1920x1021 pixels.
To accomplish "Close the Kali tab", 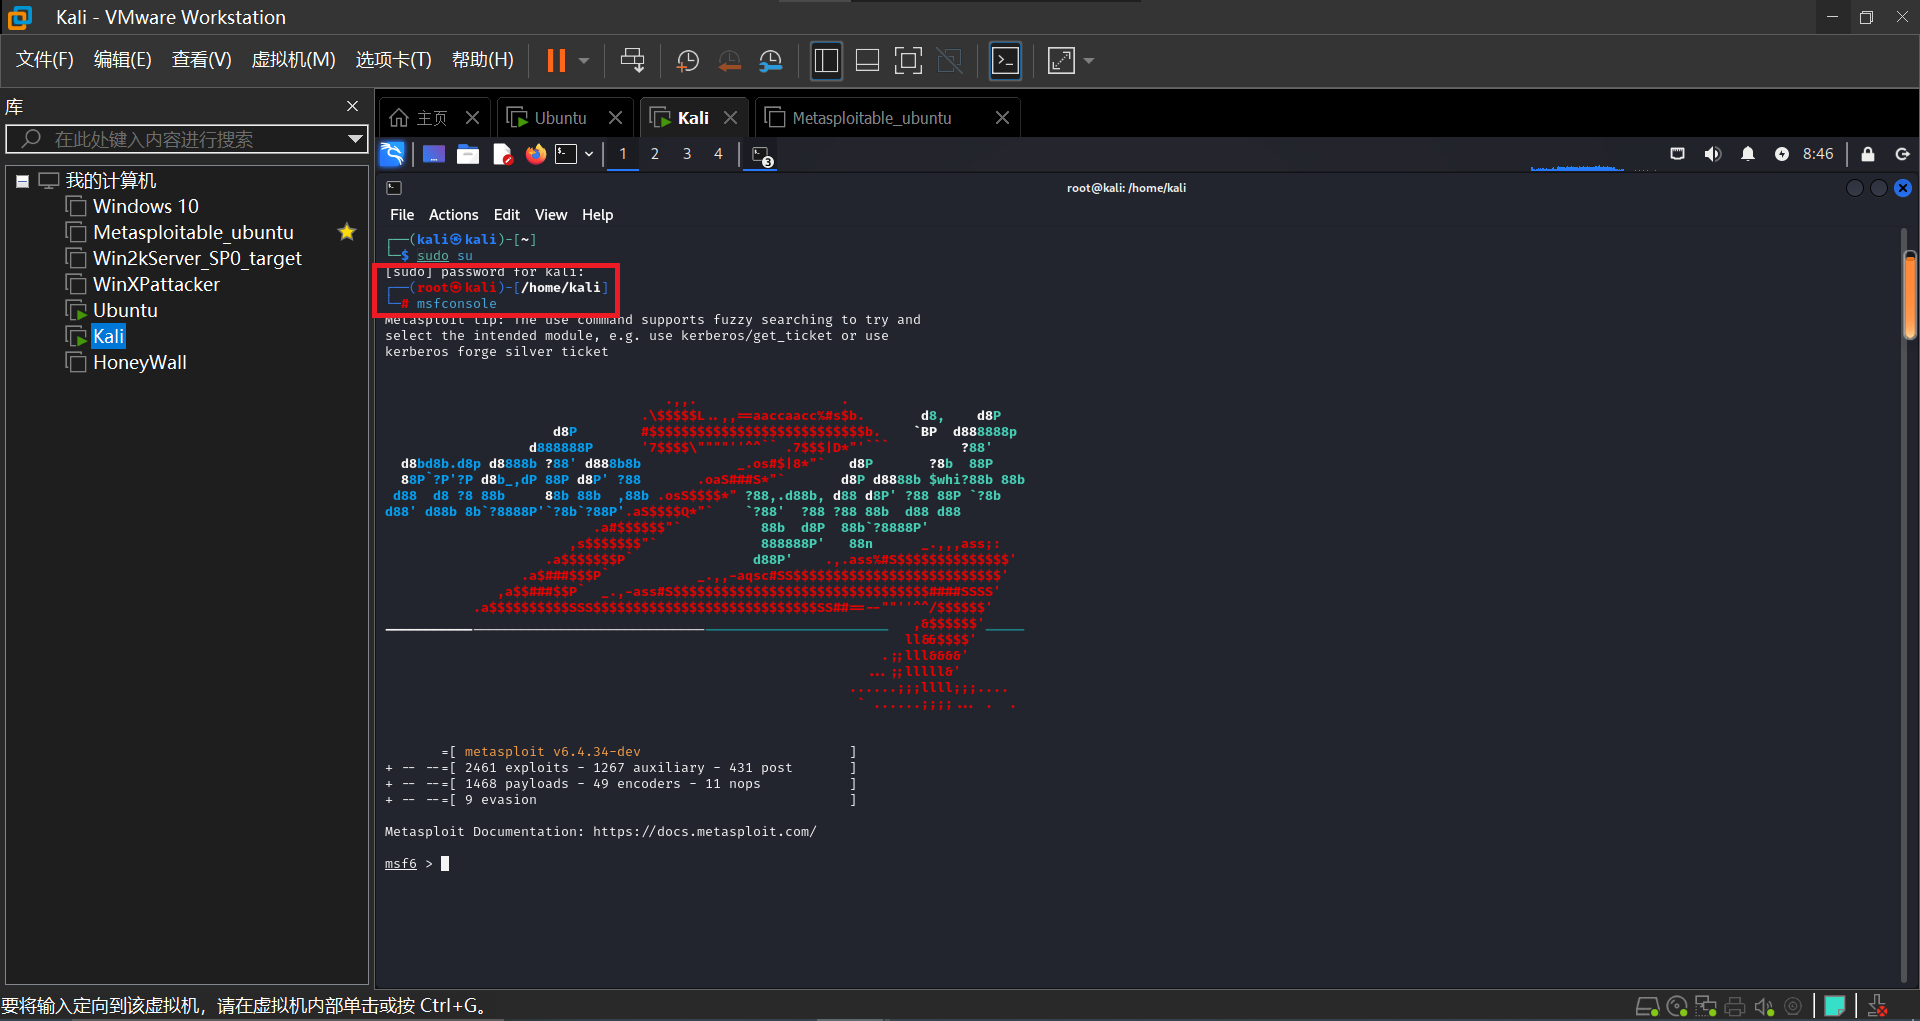I will coord(731,118).
